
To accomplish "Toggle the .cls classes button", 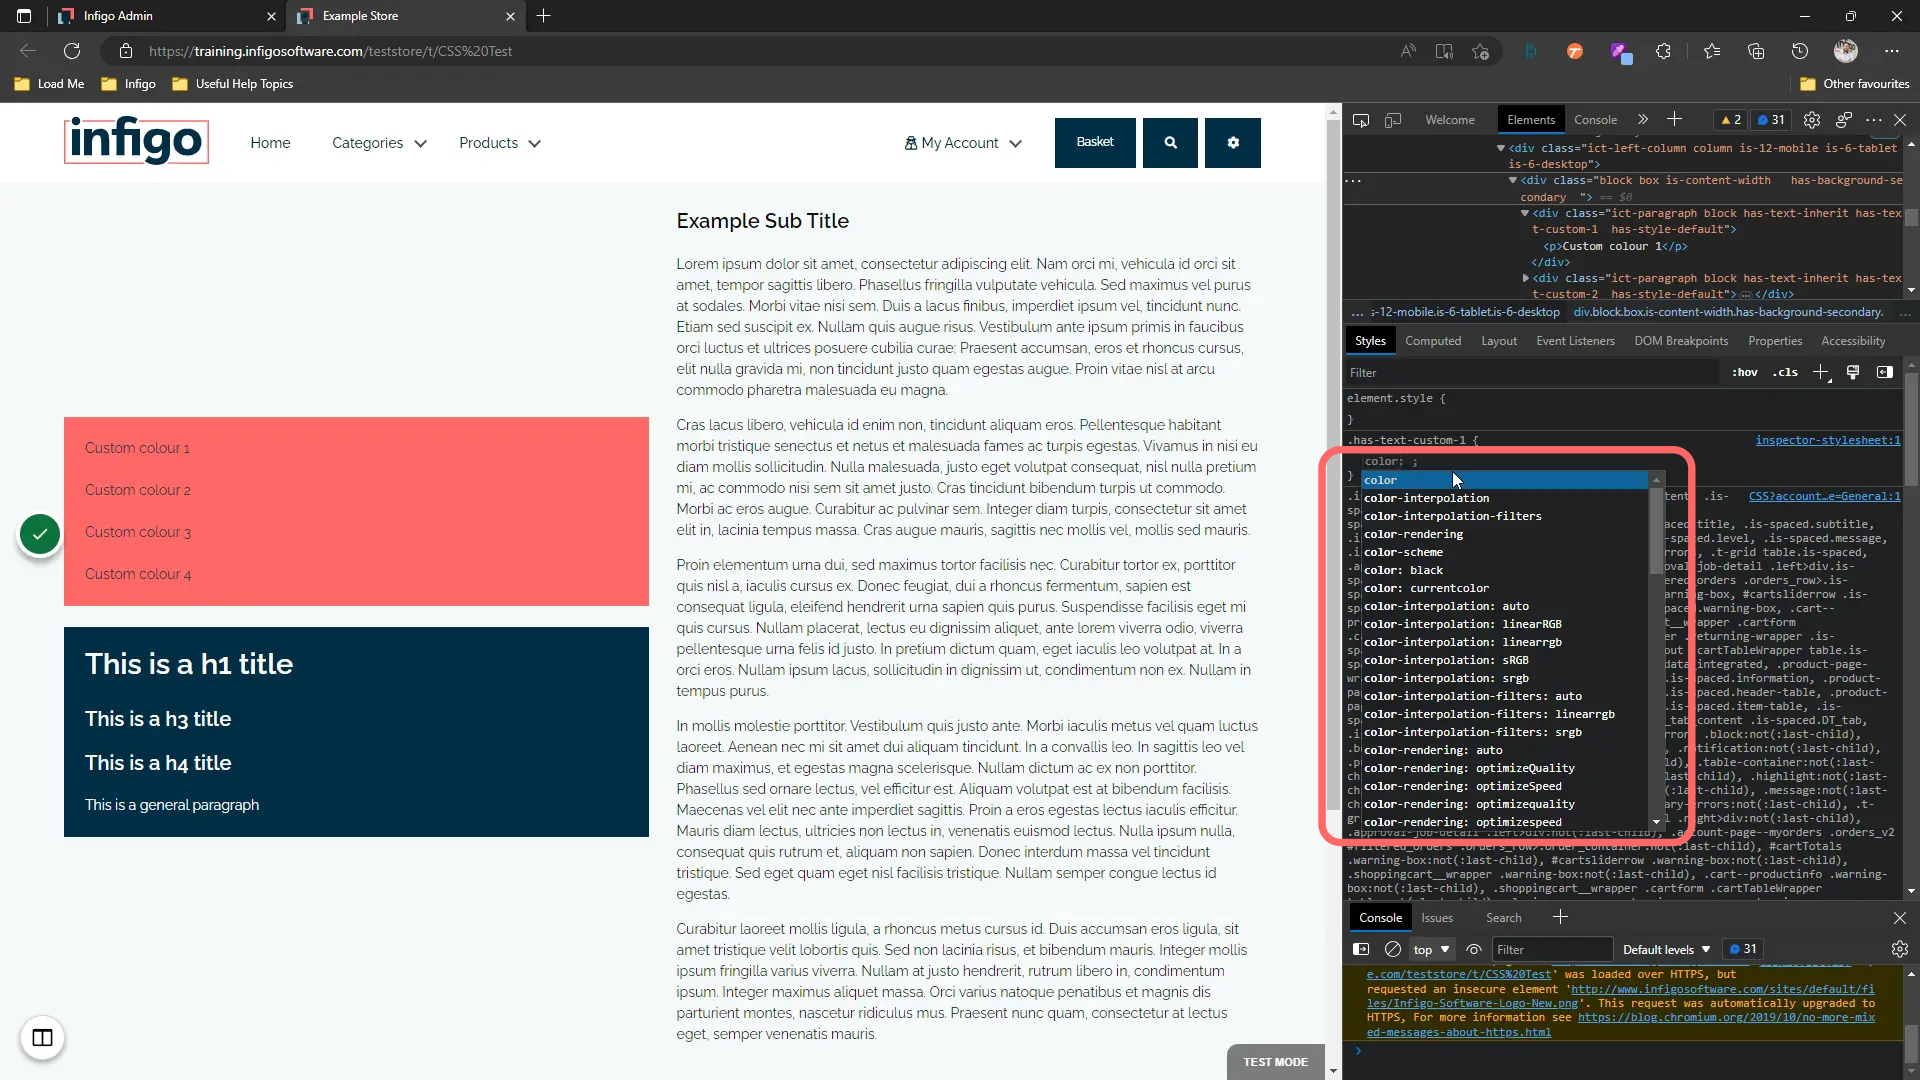I will tap(1786, 372).
